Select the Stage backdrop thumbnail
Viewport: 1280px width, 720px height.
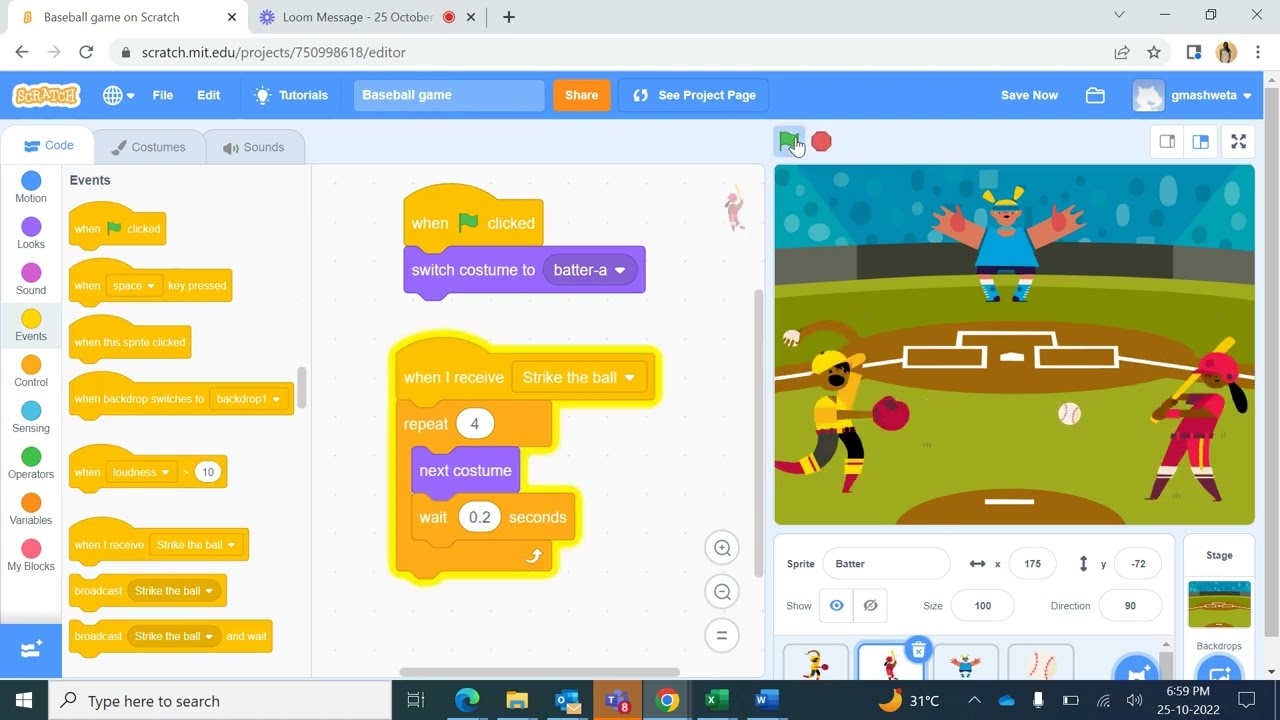pyautogui.click(x=1219, y=604)
